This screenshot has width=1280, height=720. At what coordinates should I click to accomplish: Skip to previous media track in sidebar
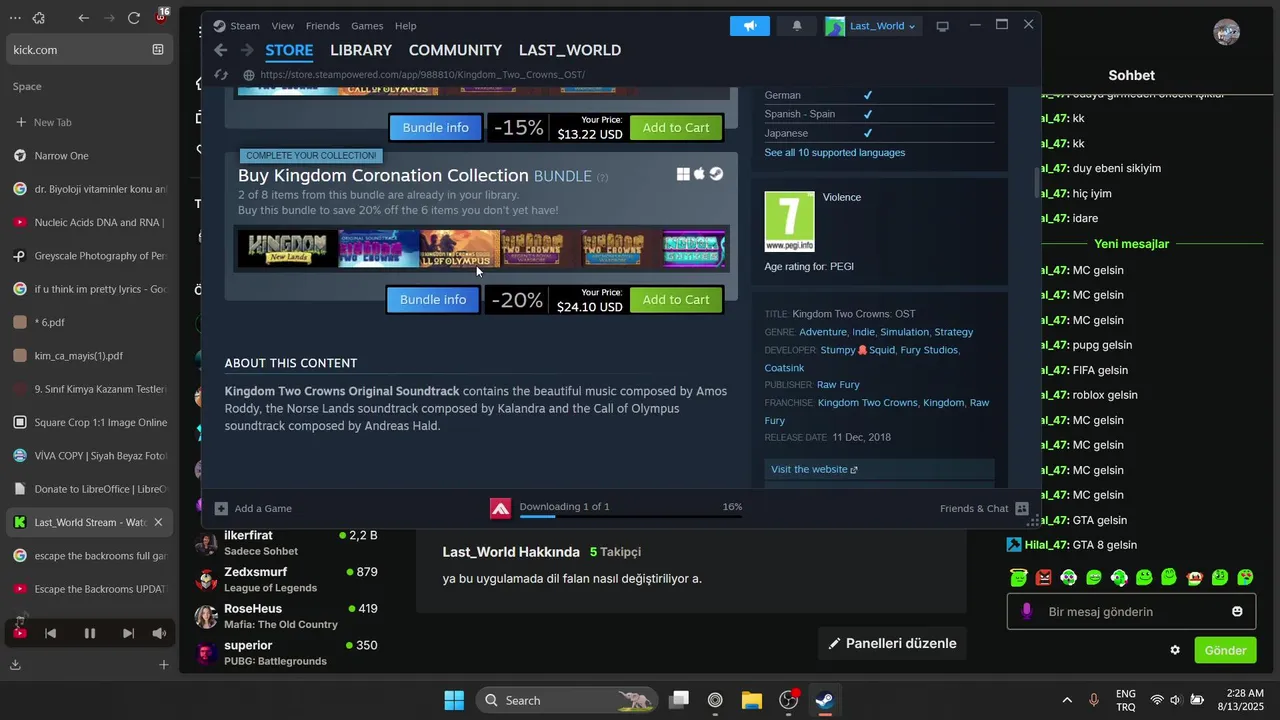tap(50, 633)
